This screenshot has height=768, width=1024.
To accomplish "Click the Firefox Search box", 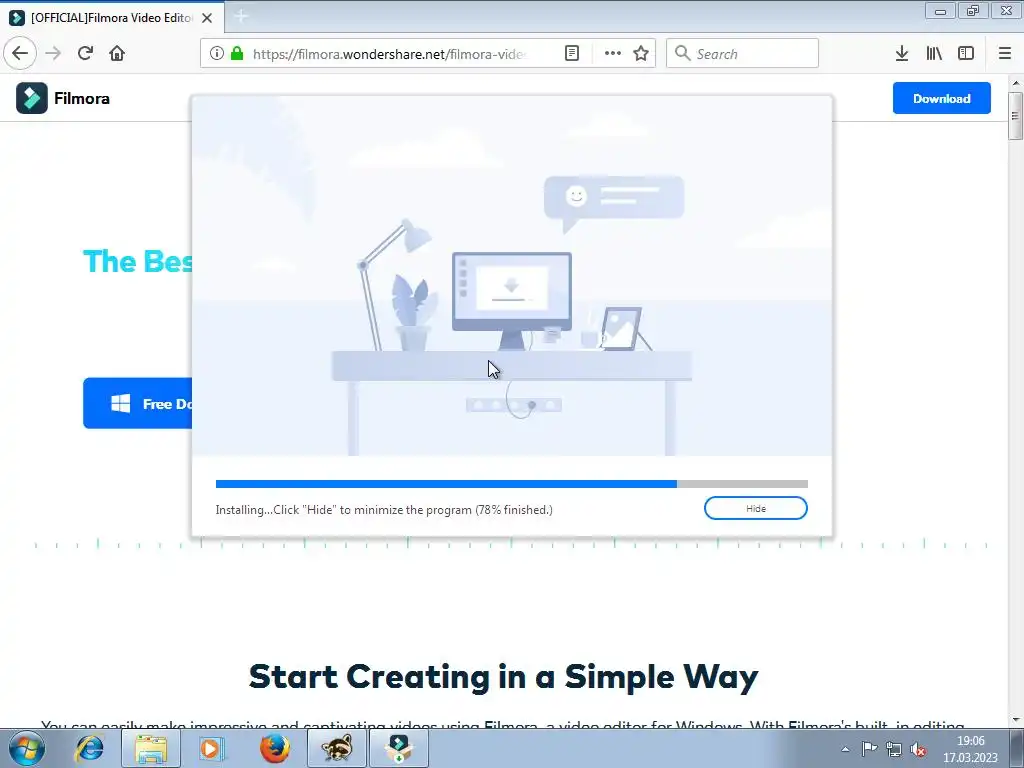I will point(743,53).
